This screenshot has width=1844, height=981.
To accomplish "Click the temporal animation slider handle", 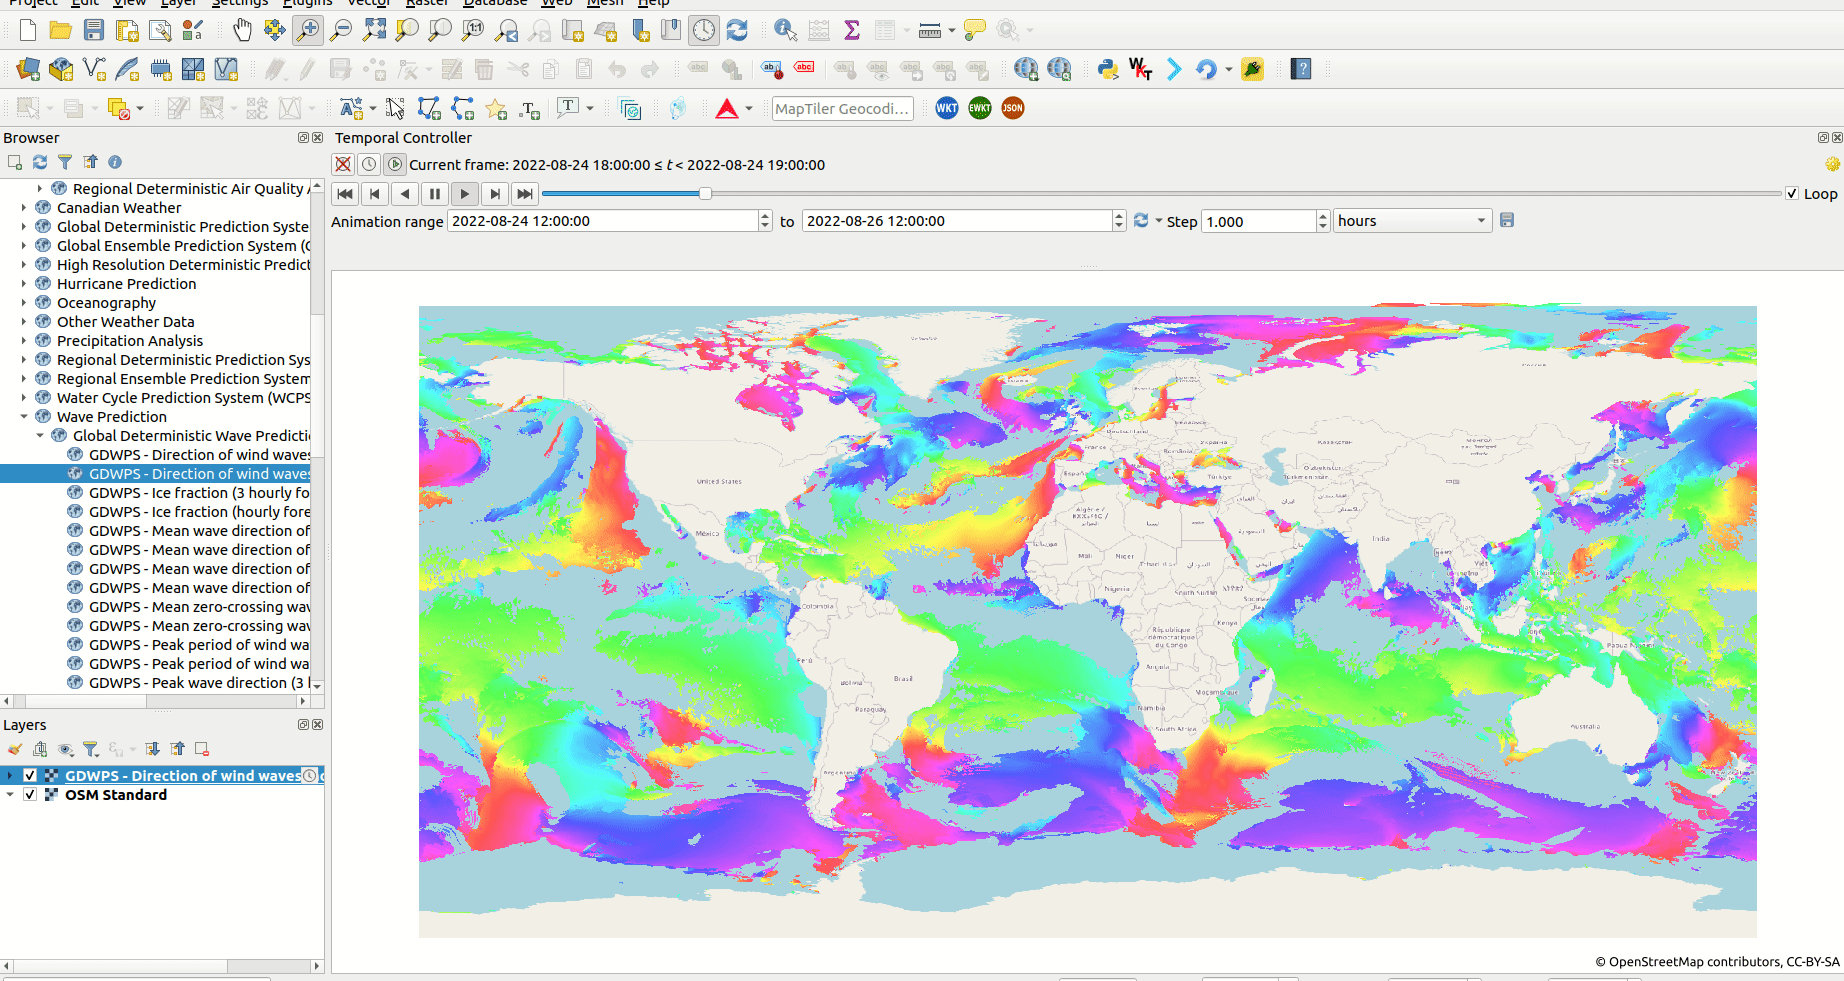I will [705, 194].
